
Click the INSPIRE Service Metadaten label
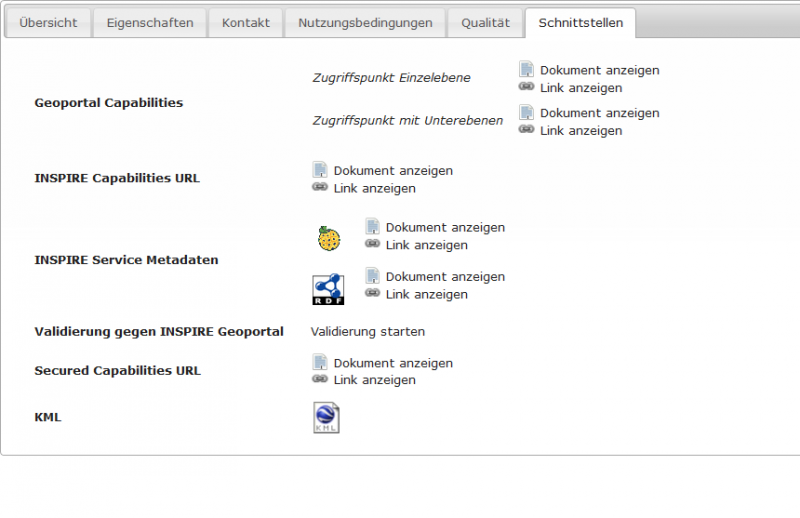126,260
